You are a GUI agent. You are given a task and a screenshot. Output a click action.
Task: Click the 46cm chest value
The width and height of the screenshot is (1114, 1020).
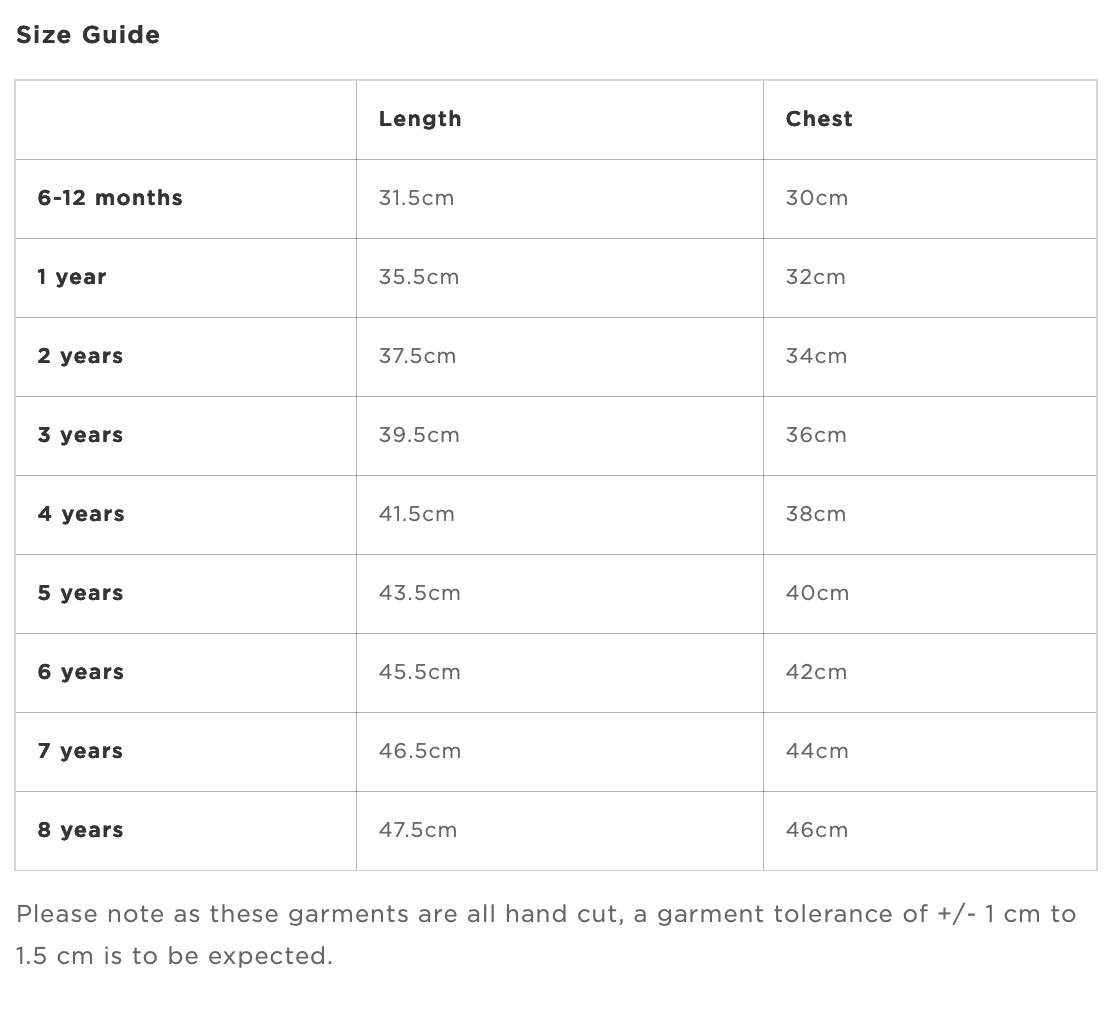(817, 830)
